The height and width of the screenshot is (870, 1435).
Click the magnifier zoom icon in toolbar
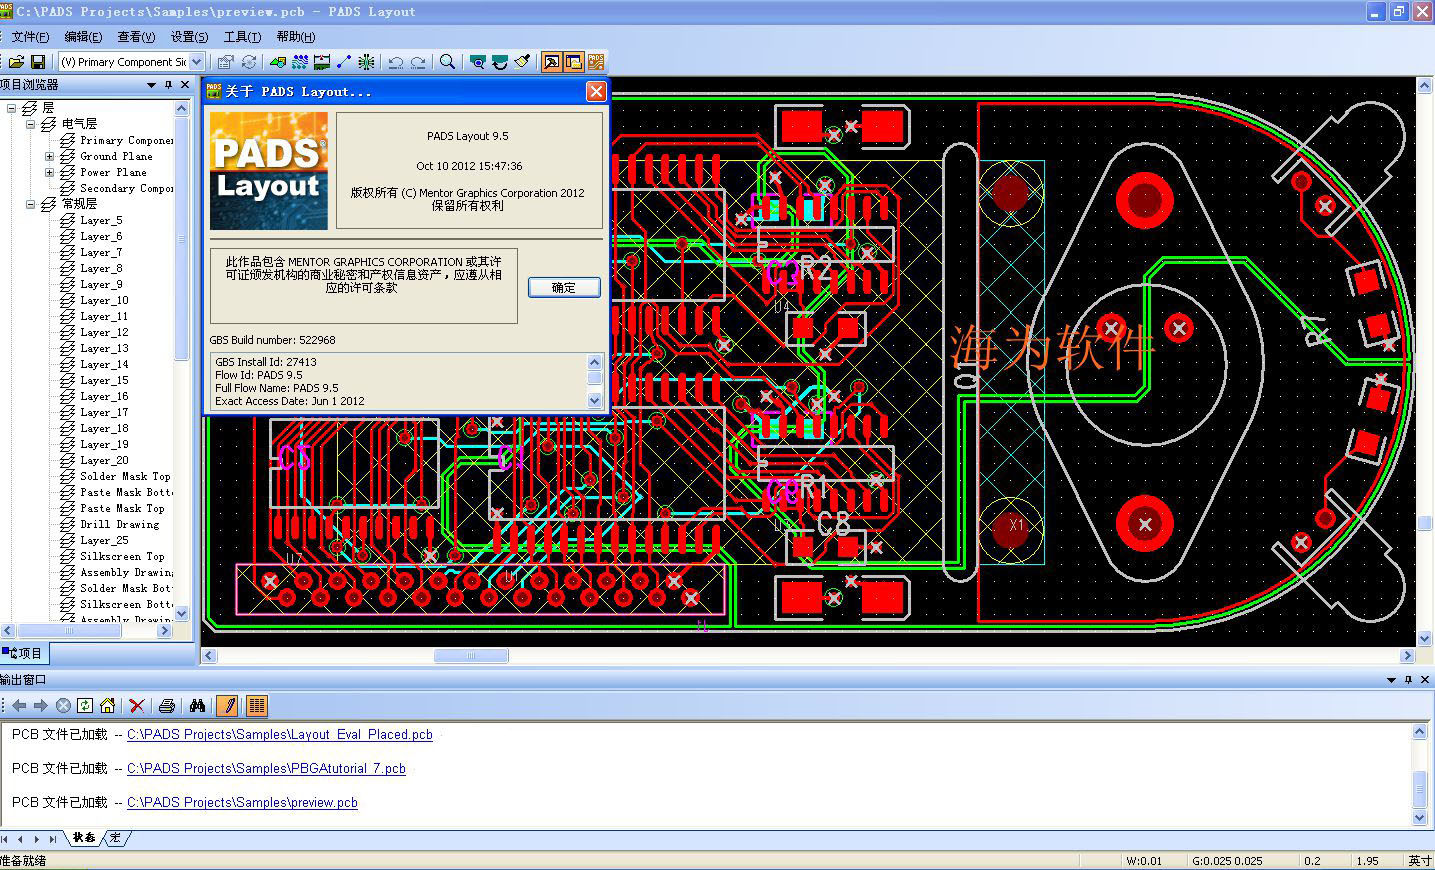coord(447,62)
